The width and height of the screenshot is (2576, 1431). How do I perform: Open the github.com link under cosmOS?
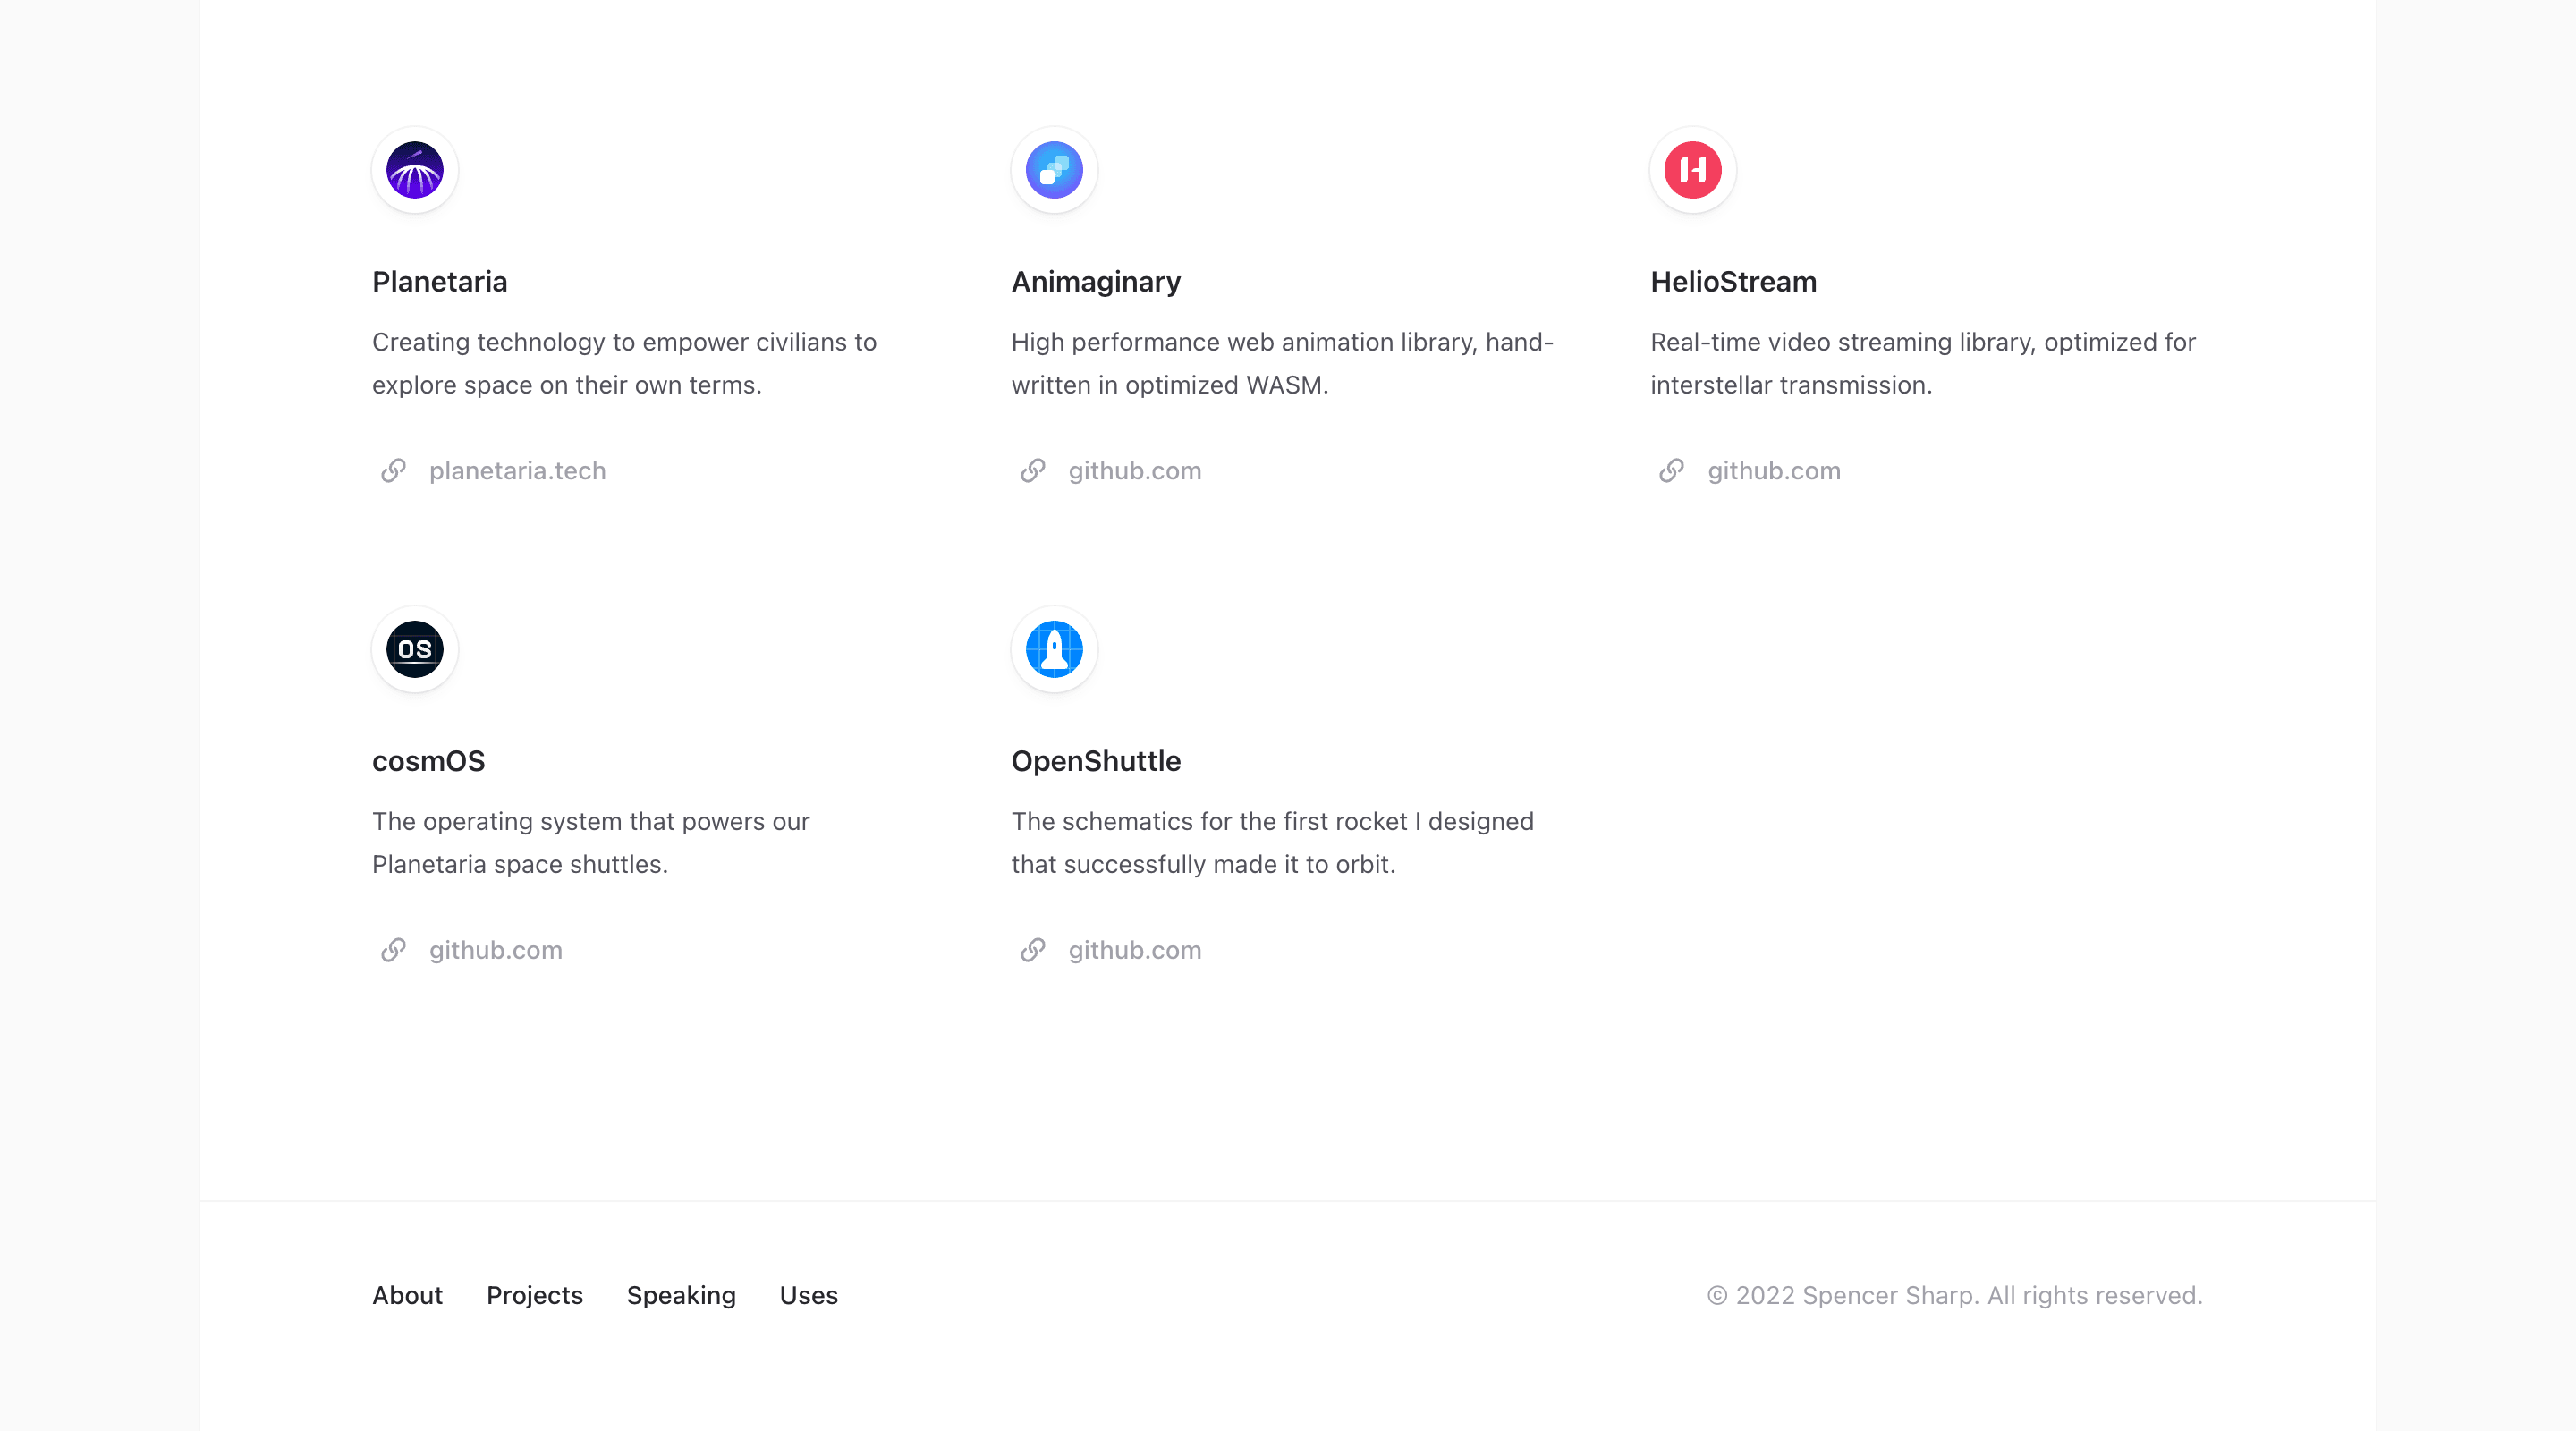[x=495, y=950]
